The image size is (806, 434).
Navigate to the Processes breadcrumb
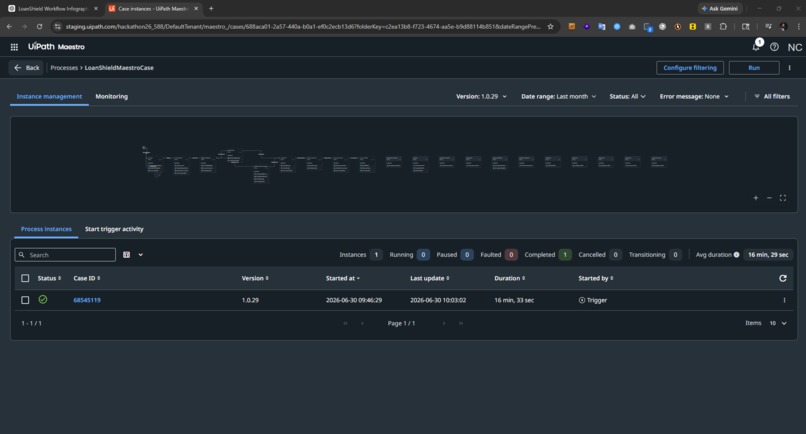click(x=64, y=68)
